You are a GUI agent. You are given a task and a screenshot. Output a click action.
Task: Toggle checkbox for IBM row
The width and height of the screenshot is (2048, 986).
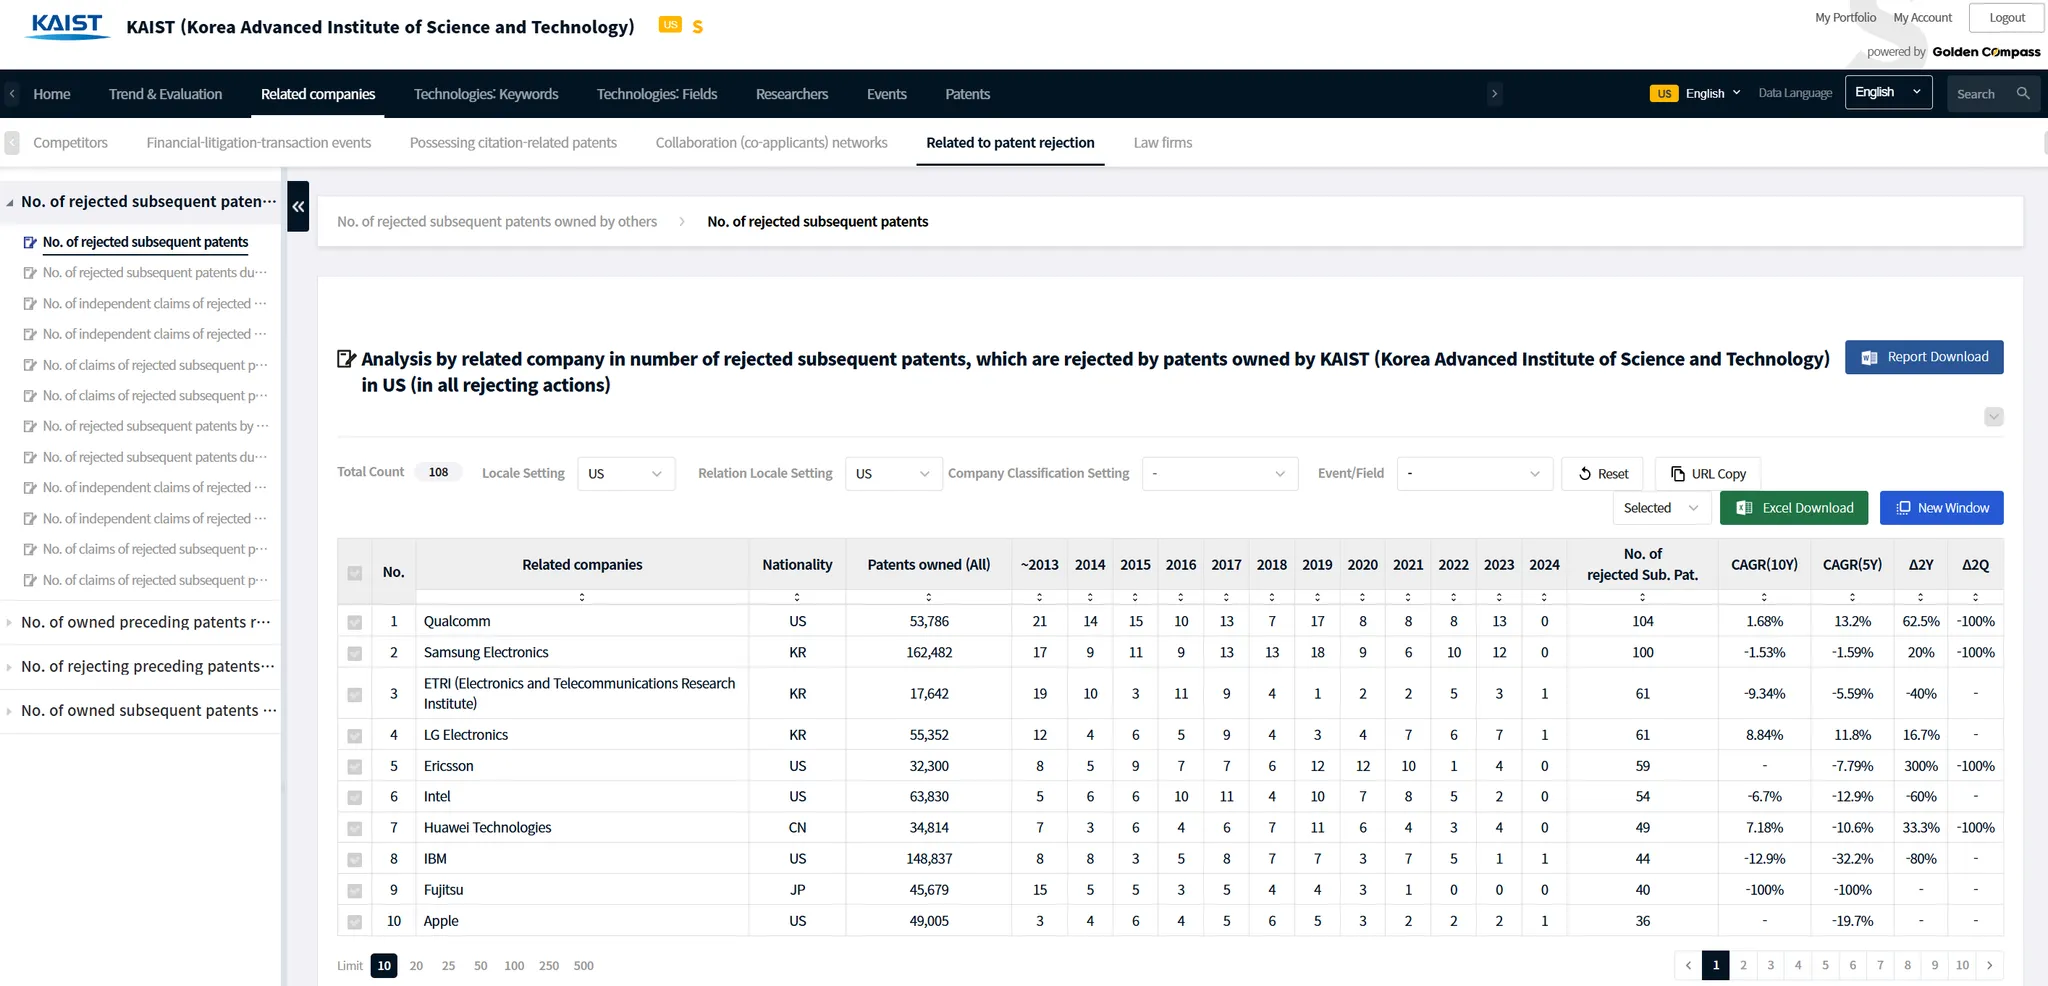(354, 860)
